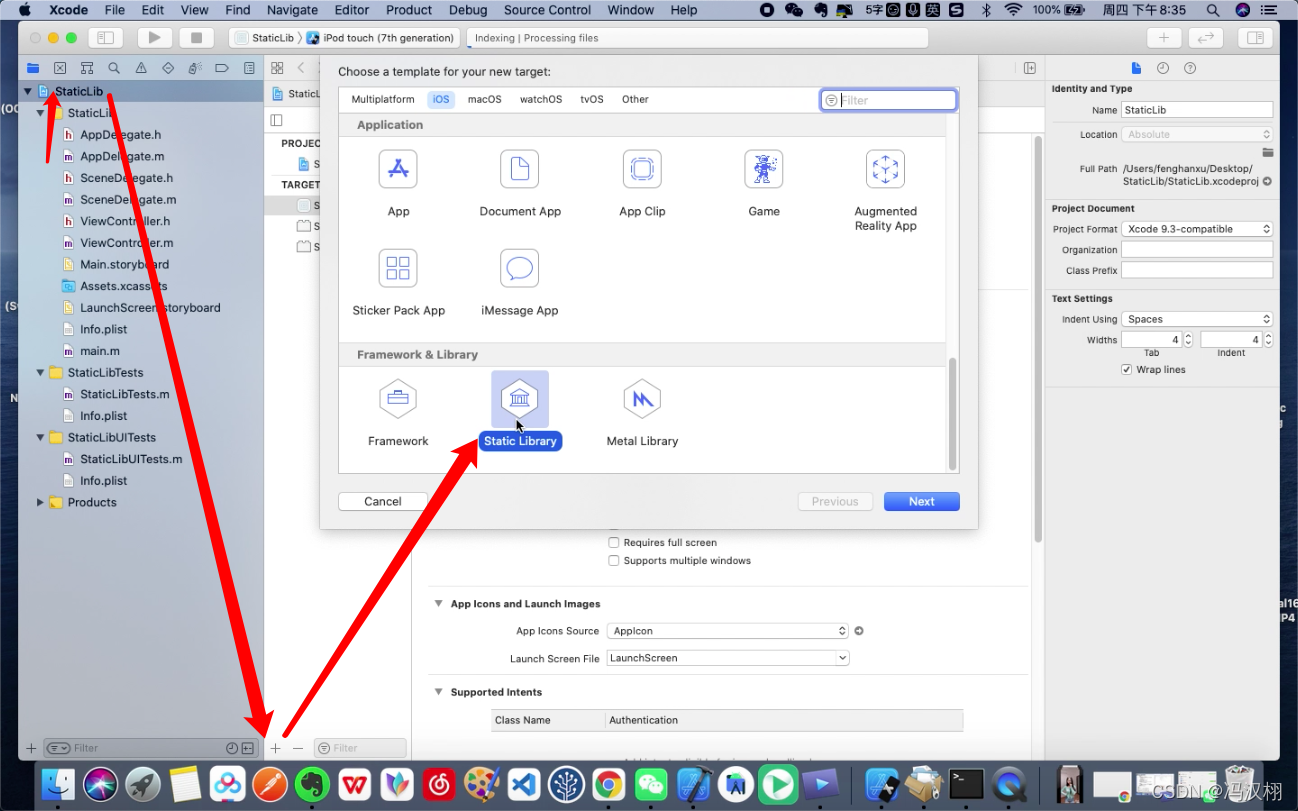Open the Breakpoint navigator
This screenshot has height=811, width=1298.
coord(222,68)
